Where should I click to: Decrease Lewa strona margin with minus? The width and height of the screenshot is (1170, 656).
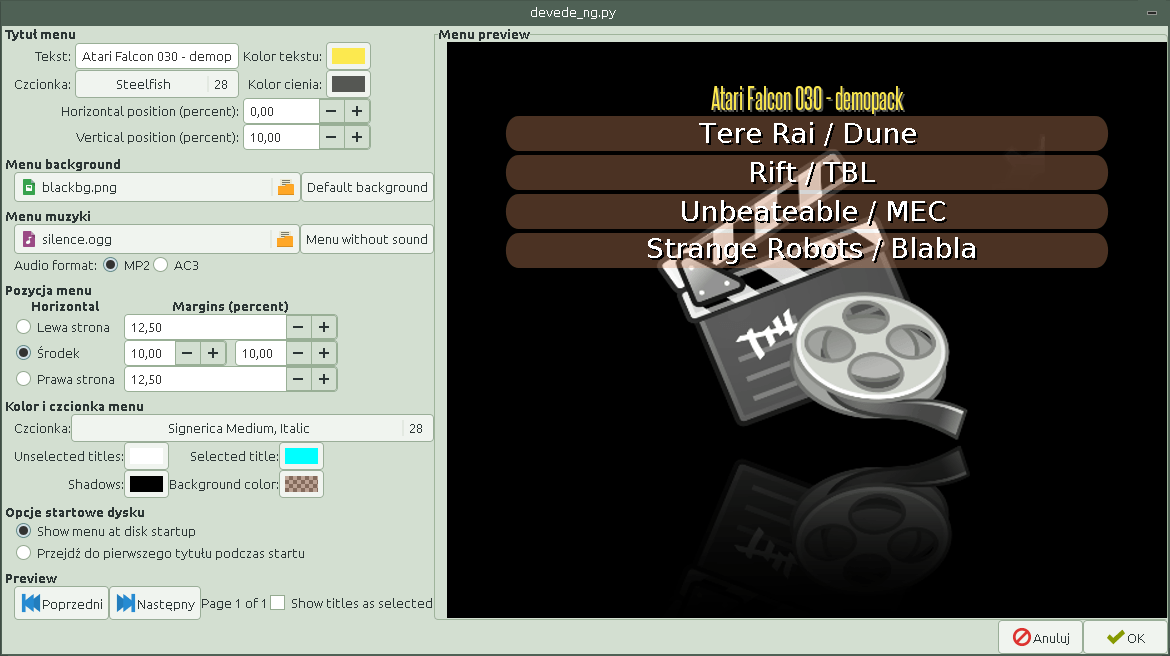pos(298,327)
